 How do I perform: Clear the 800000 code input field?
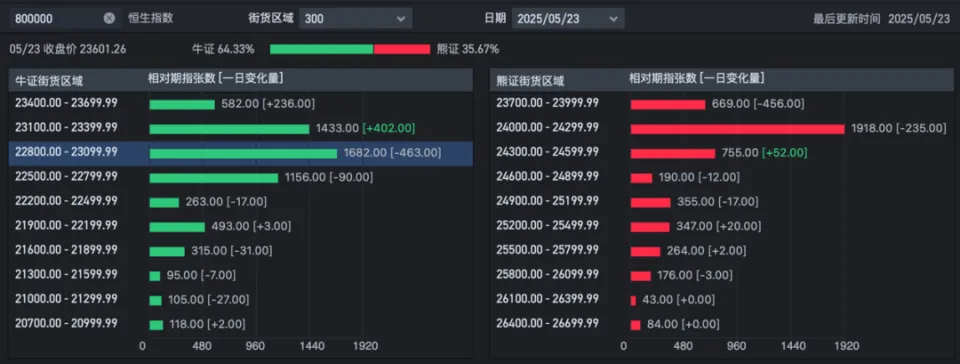click(x=109, y=18)
